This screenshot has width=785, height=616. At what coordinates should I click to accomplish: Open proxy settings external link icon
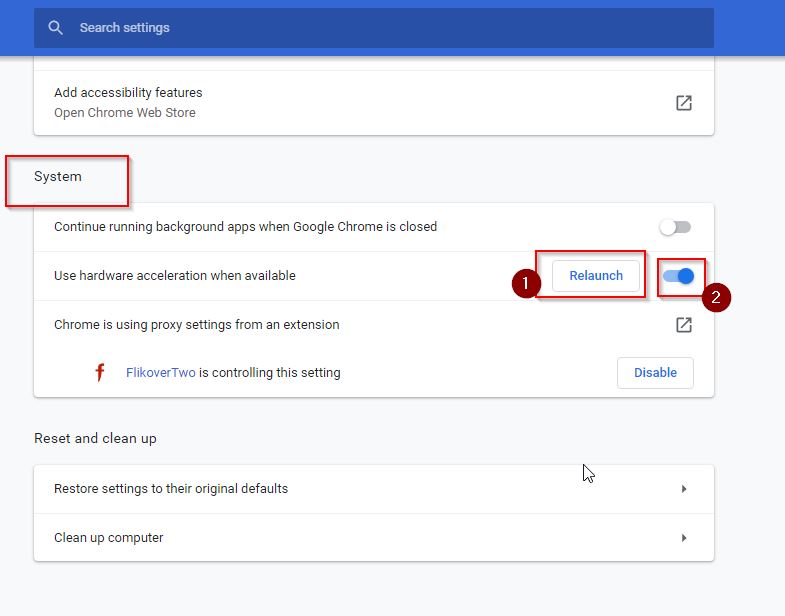click(x=683, y=325)
